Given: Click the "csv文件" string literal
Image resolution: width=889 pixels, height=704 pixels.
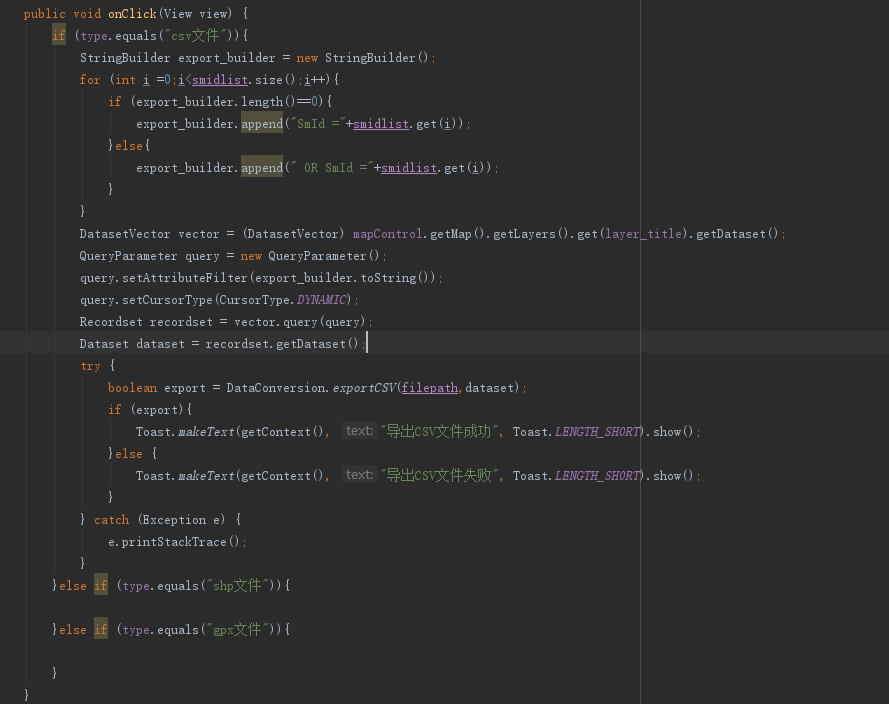Looking at the screenshot, I should click(194, 36).
